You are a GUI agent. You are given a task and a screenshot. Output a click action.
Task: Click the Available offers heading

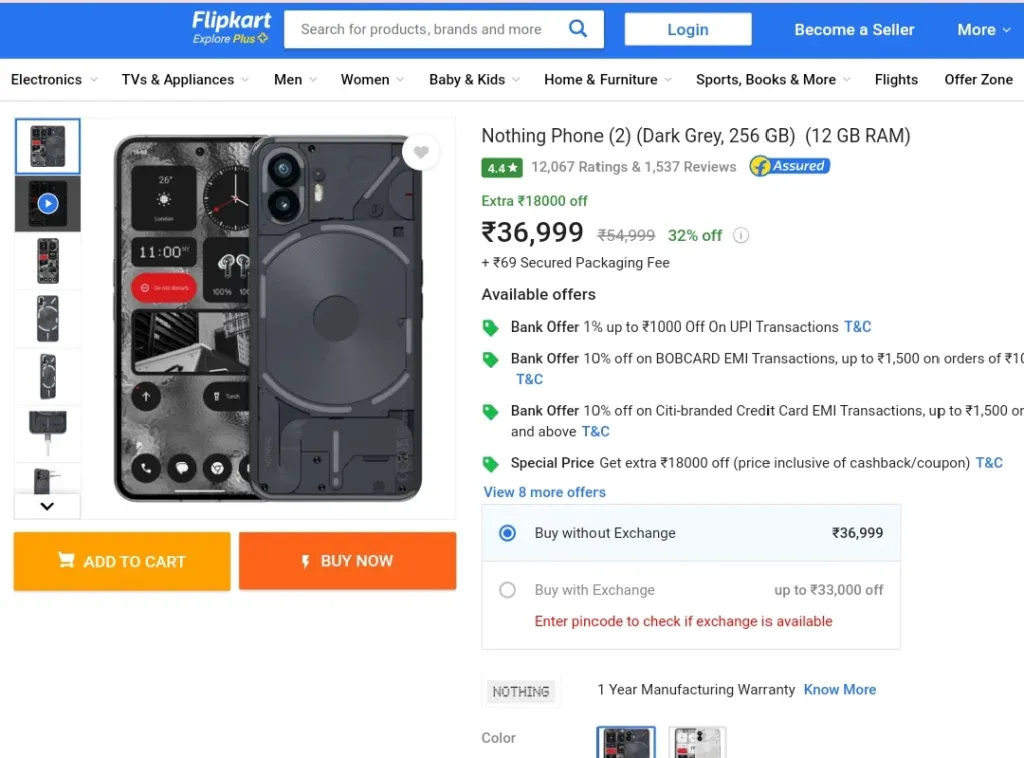click(x=539, y=294)
